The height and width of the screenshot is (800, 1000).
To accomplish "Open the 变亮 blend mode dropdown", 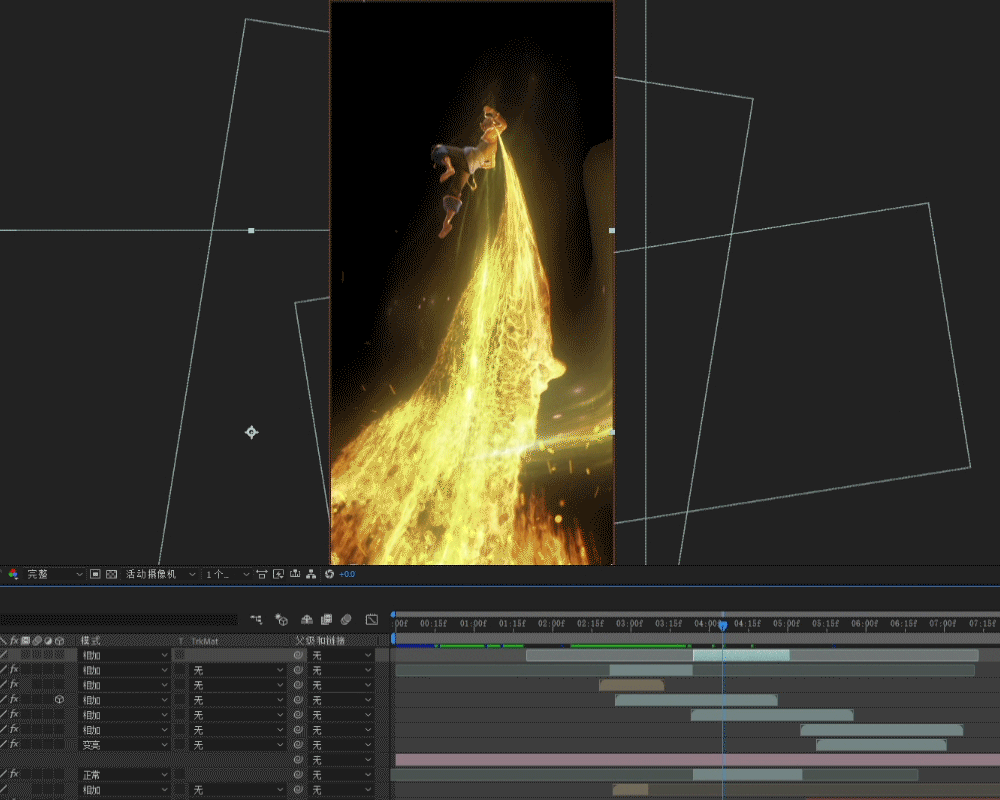I will coord(125,744).
